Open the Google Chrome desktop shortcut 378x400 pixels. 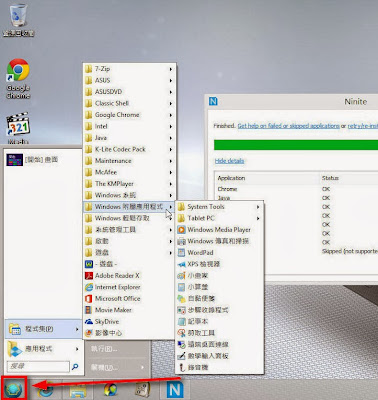coord(18,79)
